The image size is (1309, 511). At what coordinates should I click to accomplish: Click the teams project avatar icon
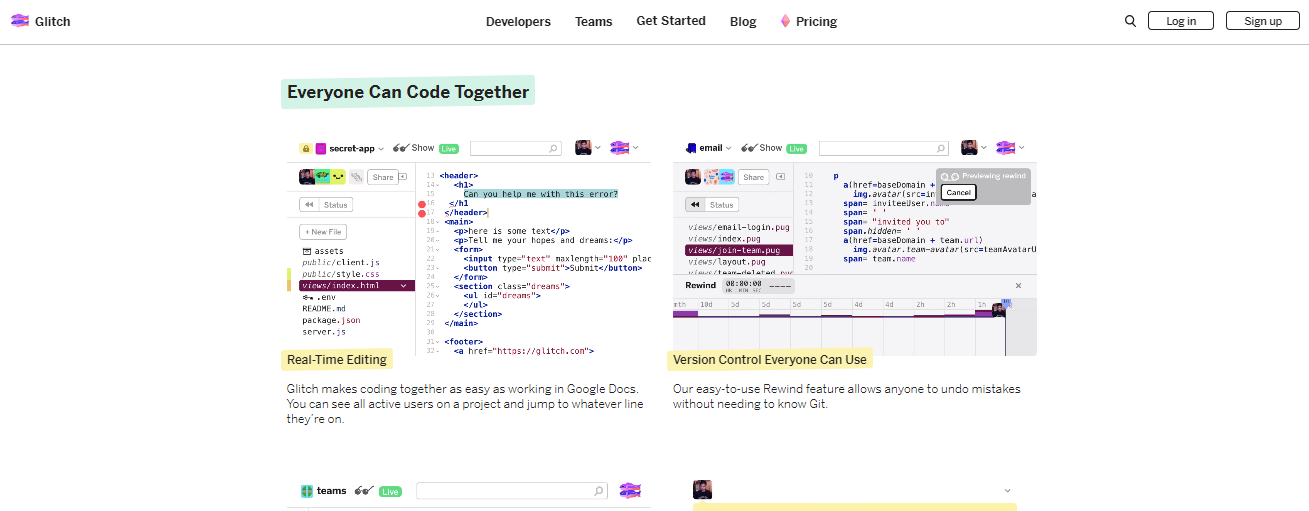(307, 491)
